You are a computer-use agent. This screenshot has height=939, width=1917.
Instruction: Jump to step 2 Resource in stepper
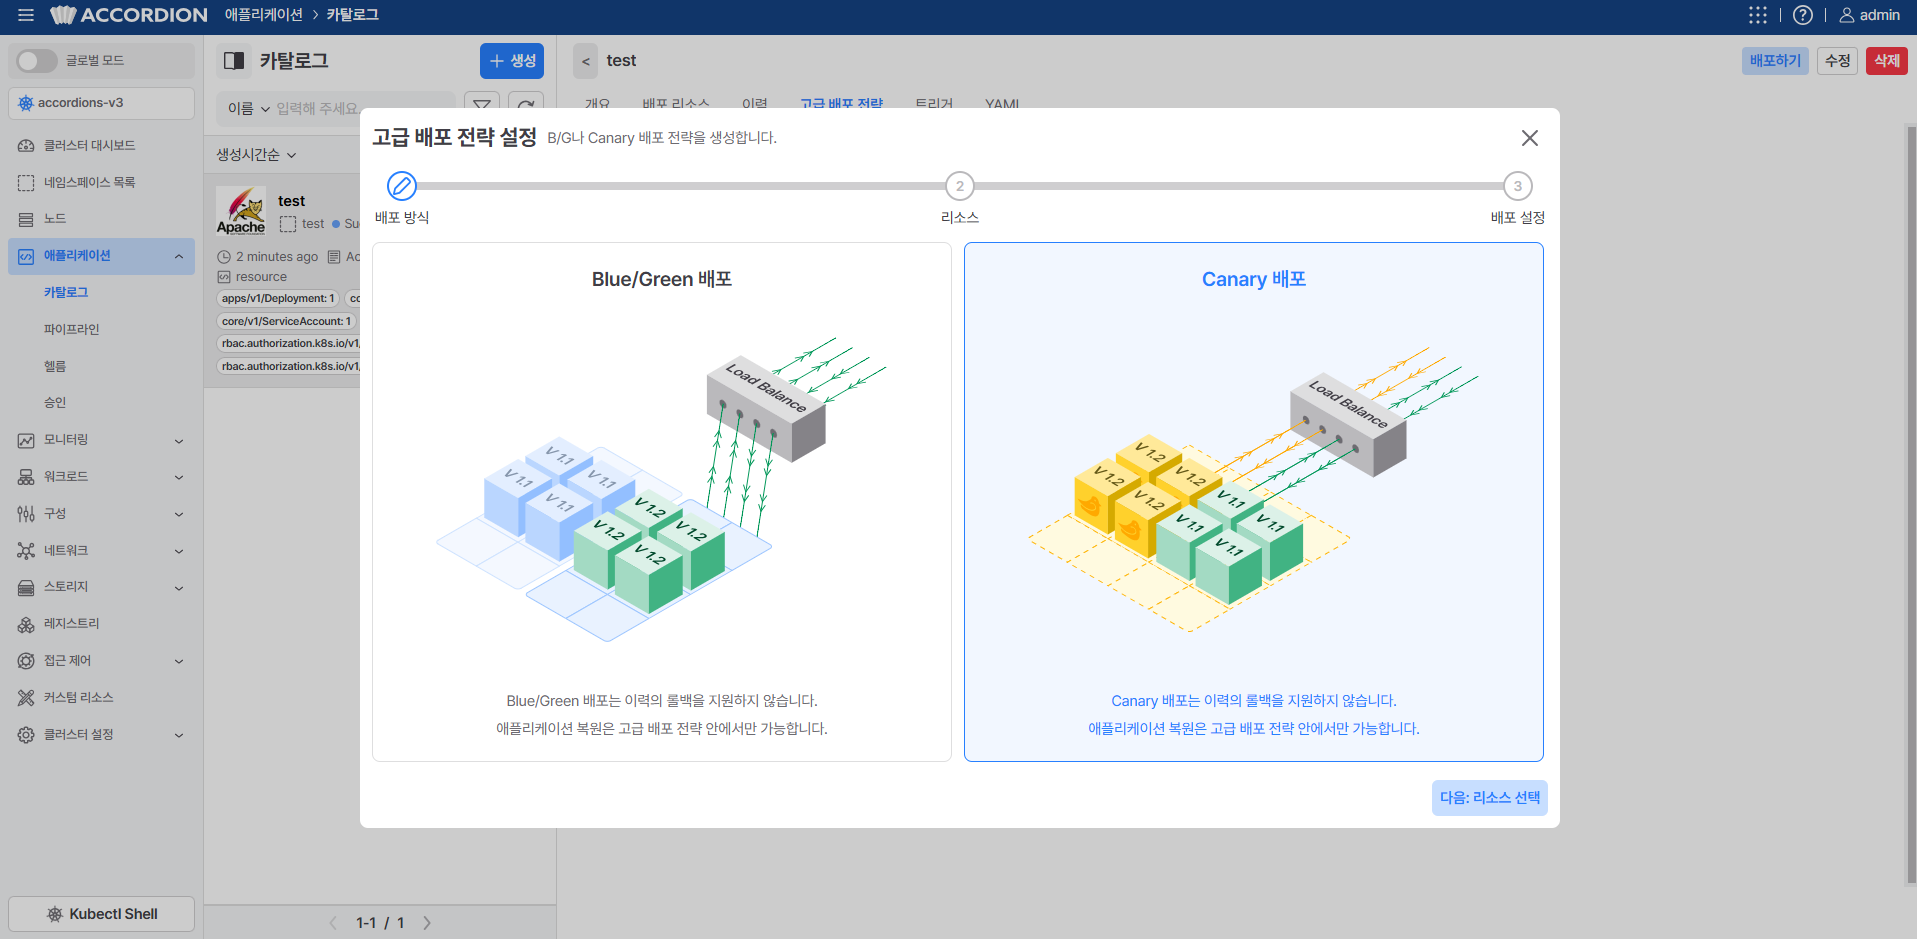960,186
